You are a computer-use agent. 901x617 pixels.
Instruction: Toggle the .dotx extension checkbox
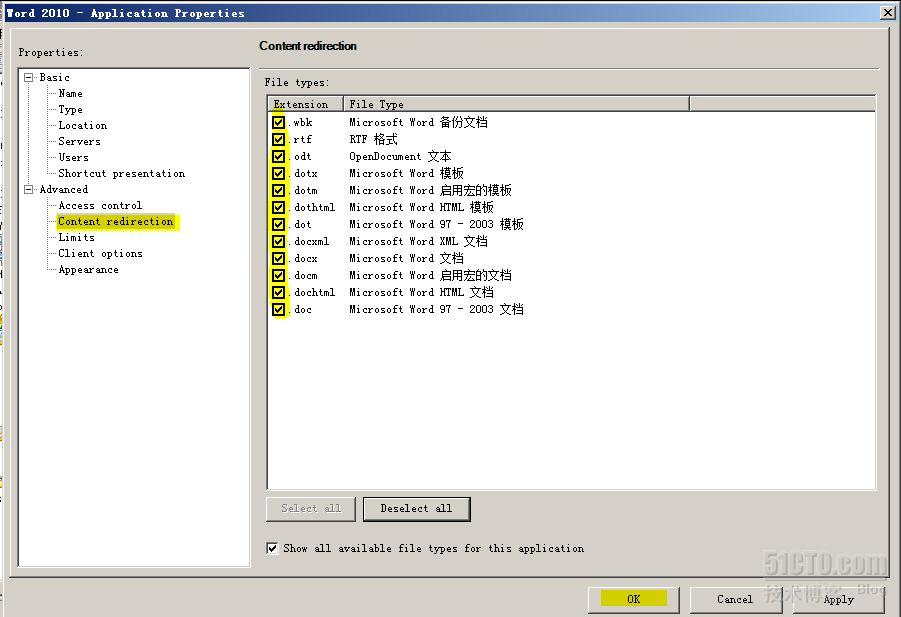click(279, 173)
